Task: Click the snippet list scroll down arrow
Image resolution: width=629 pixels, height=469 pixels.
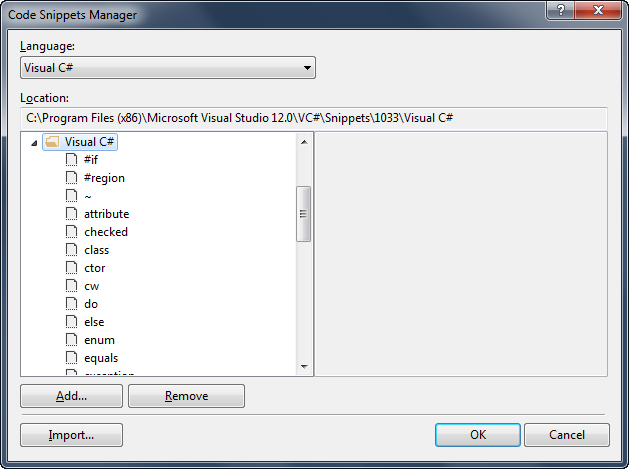Action: (304, 366)
